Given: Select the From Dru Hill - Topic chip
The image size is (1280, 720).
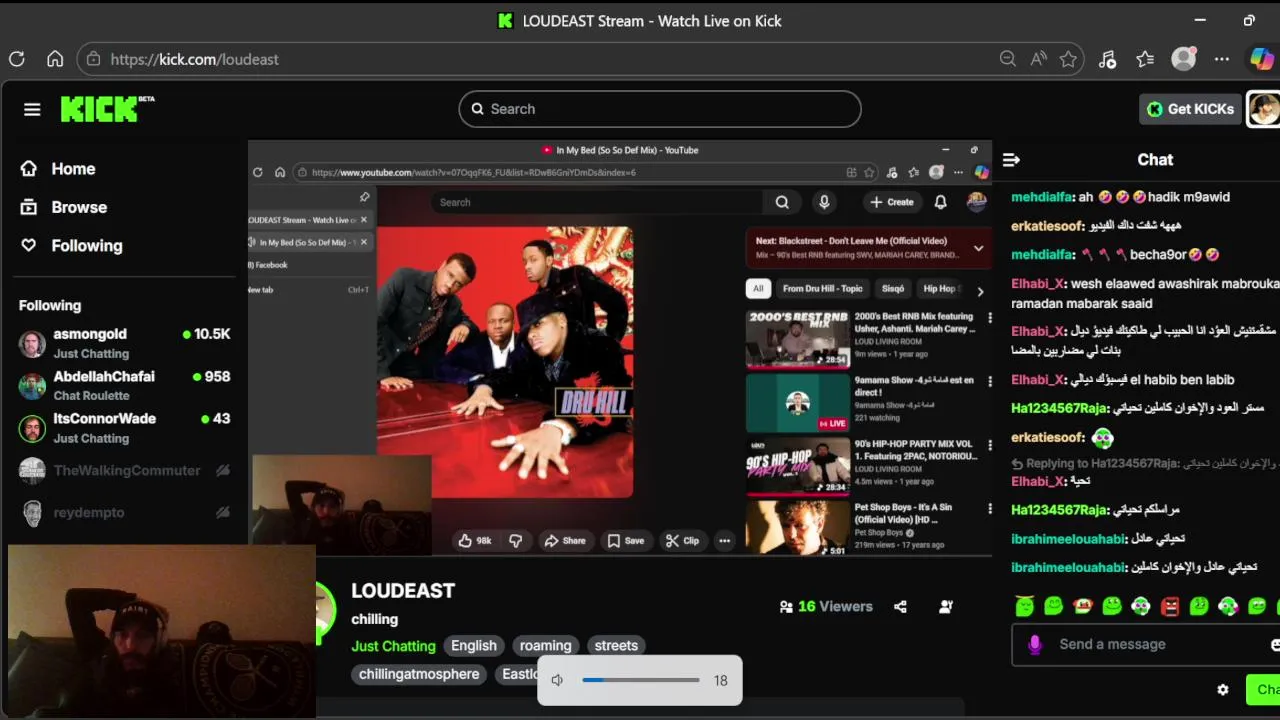Looking at the screenshot, I should pos(822,289).
